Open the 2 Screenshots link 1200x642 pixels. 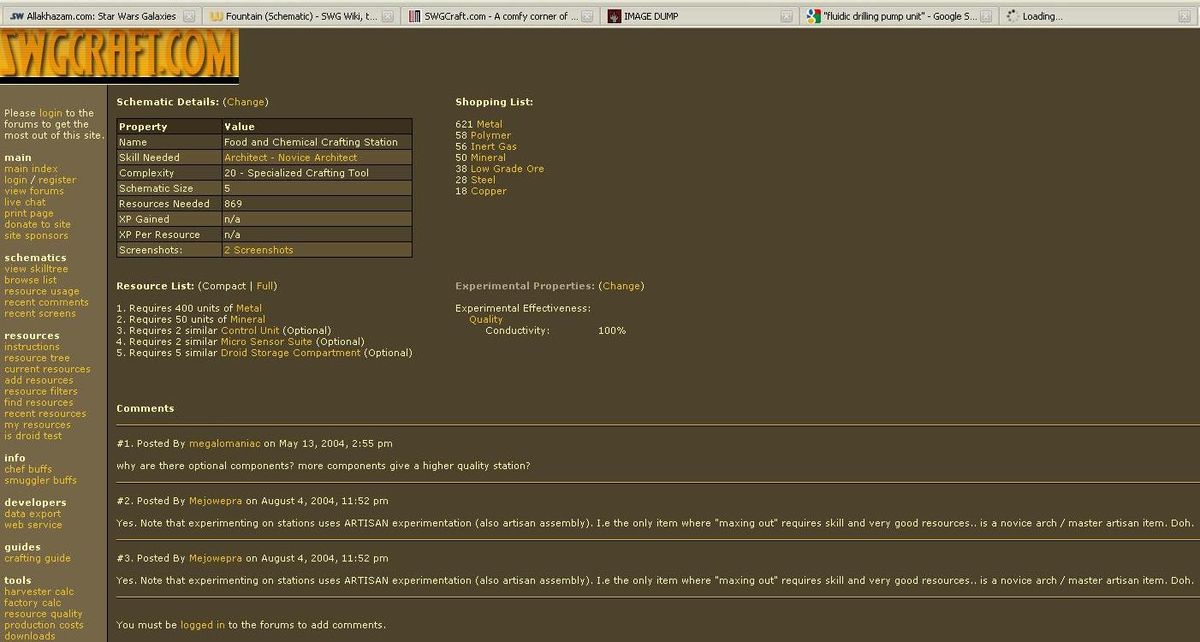(258, 250)
